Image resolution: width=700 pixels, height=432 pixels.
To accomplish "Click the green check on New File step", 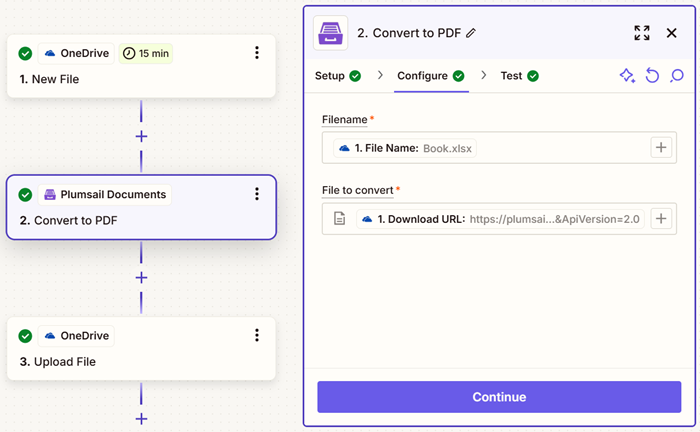I will 25,54.
